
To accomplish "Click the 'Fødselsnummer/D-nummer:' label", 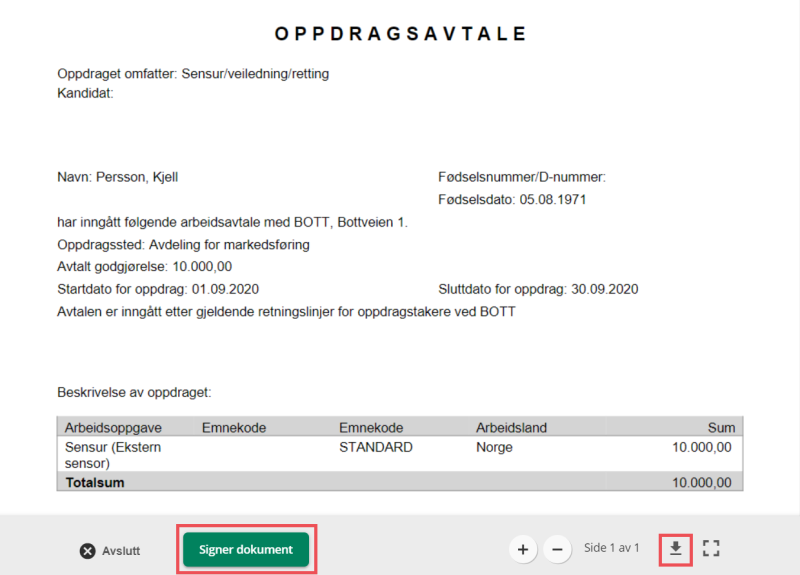I will coord(522,177).
